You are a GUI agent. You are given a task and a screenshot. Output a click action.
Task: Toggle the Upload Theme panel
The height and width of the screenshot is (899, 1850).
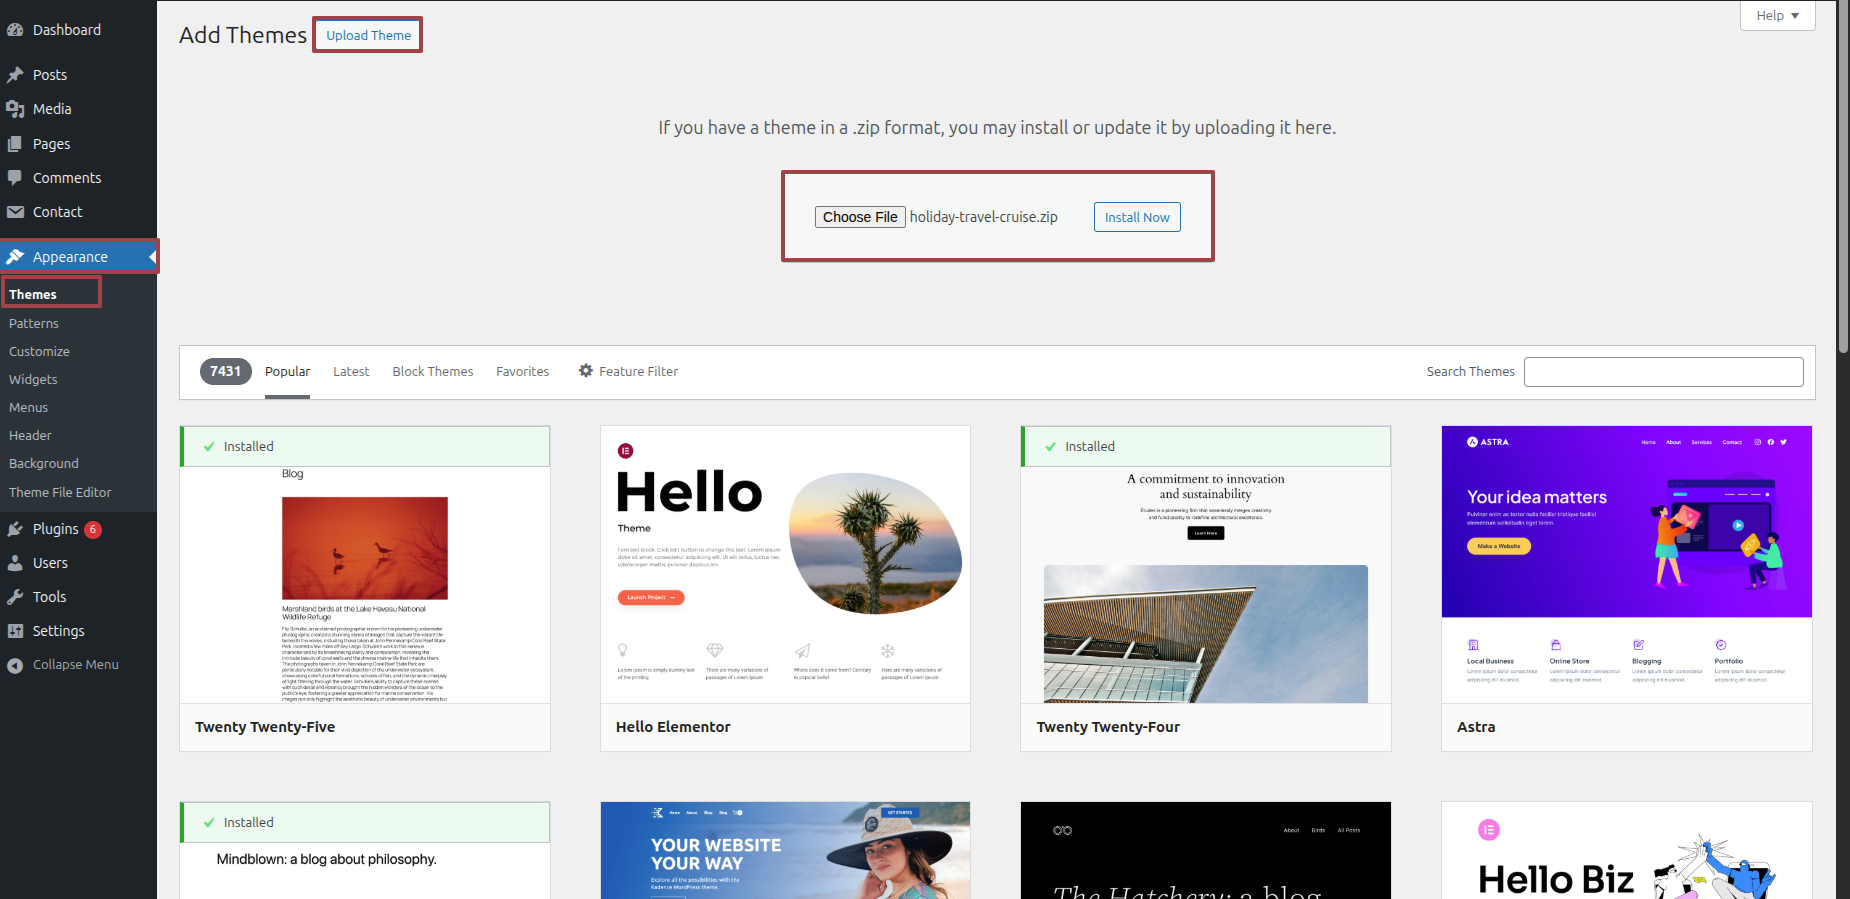(368, 35)
